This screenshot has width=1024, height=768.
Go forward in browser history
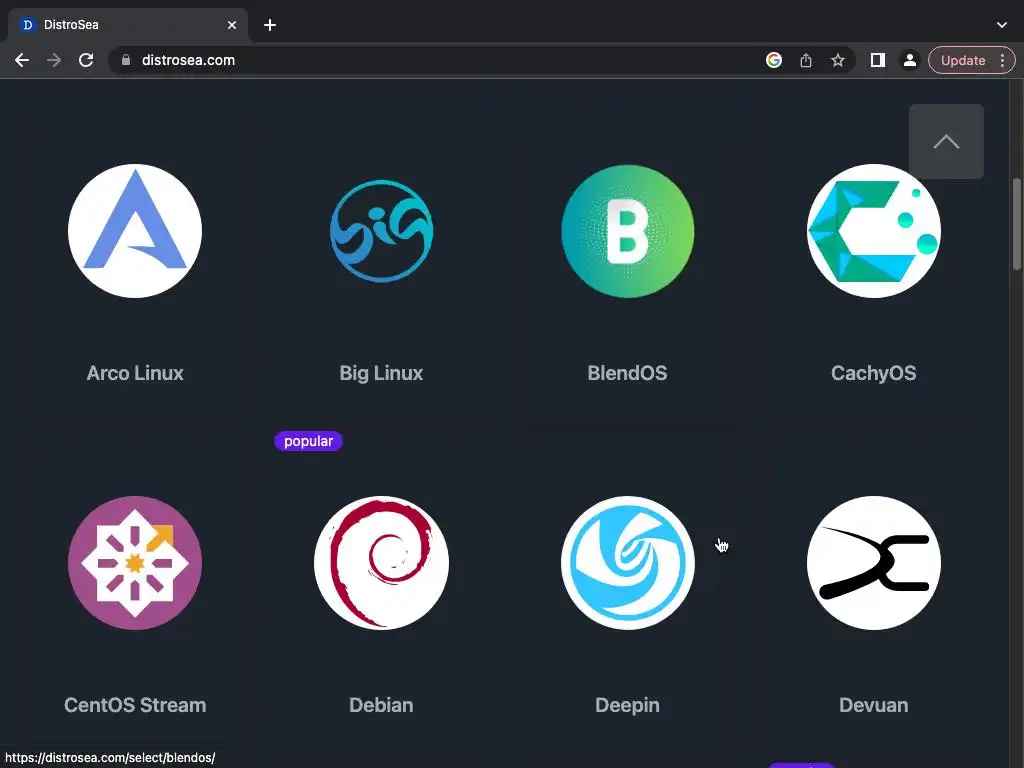[54, 60]
